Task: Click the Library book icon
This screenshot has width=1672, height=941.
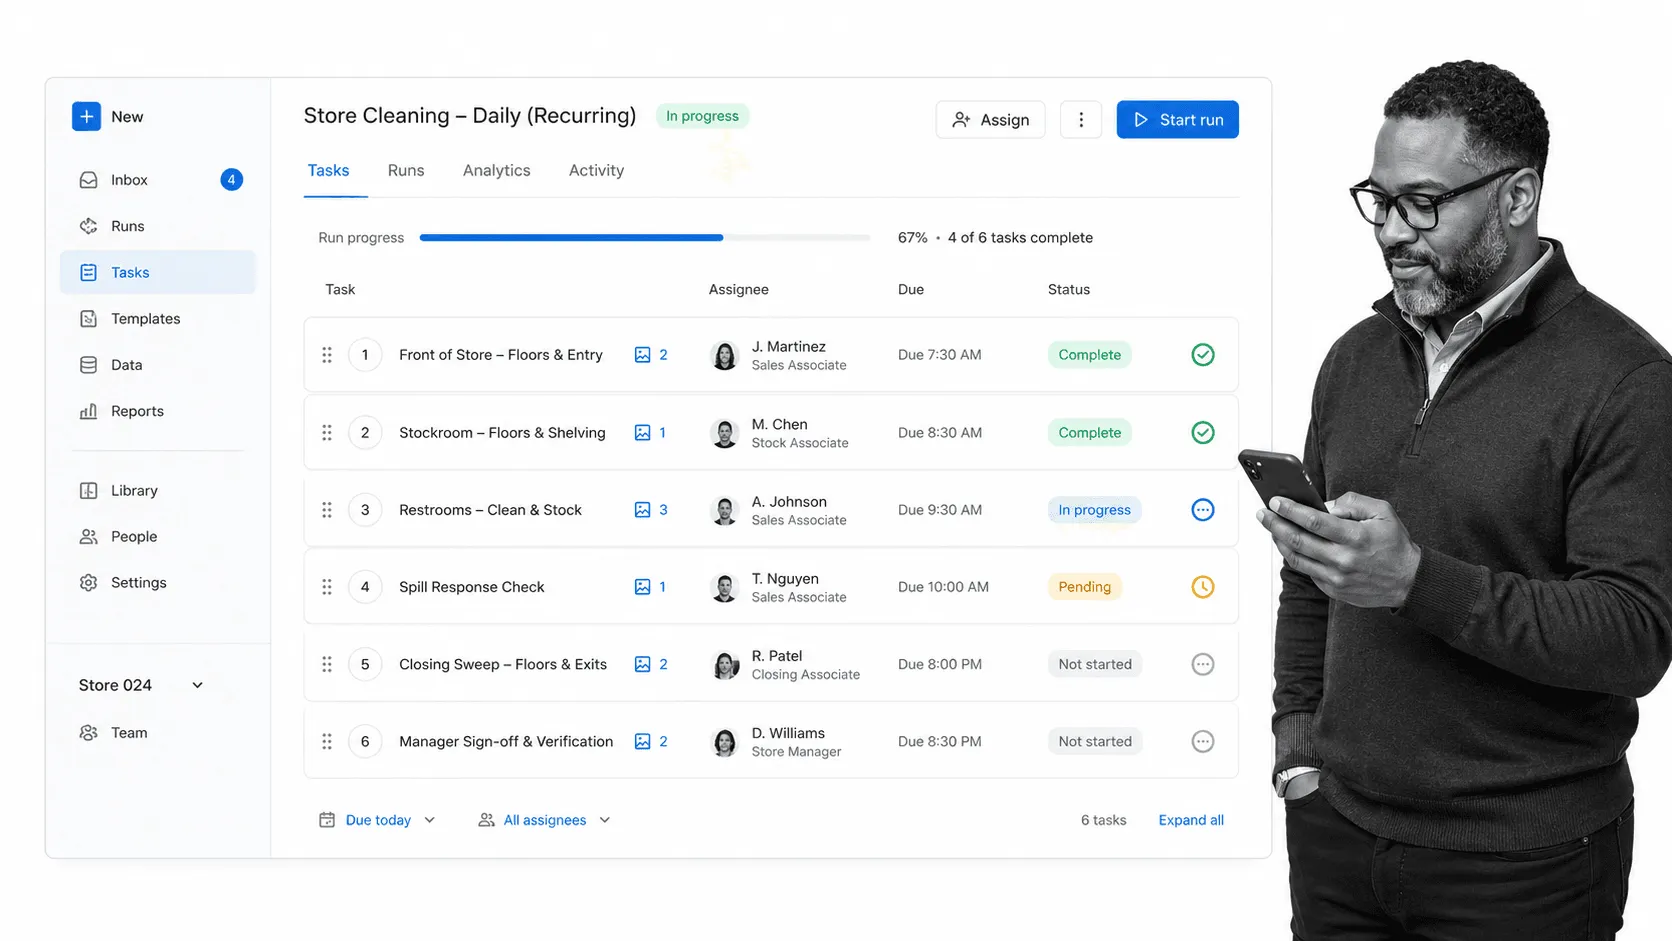Action: pos(89,491)
